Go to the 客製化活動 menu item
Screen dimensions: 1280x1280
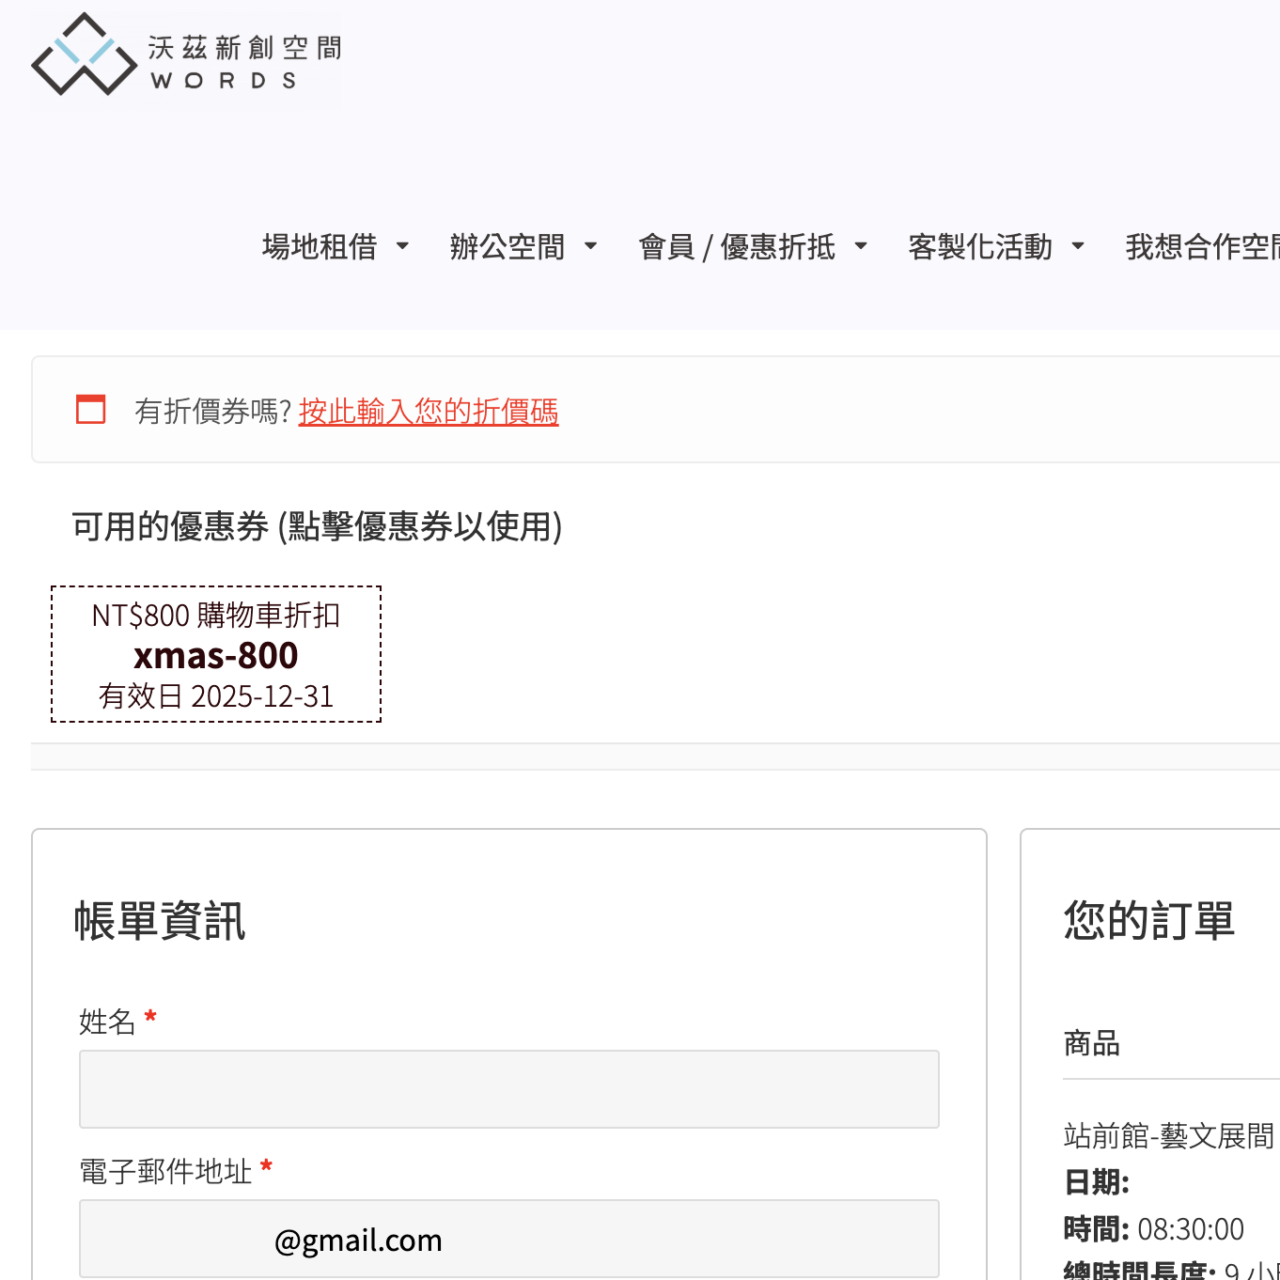click(x=980, y=246)
